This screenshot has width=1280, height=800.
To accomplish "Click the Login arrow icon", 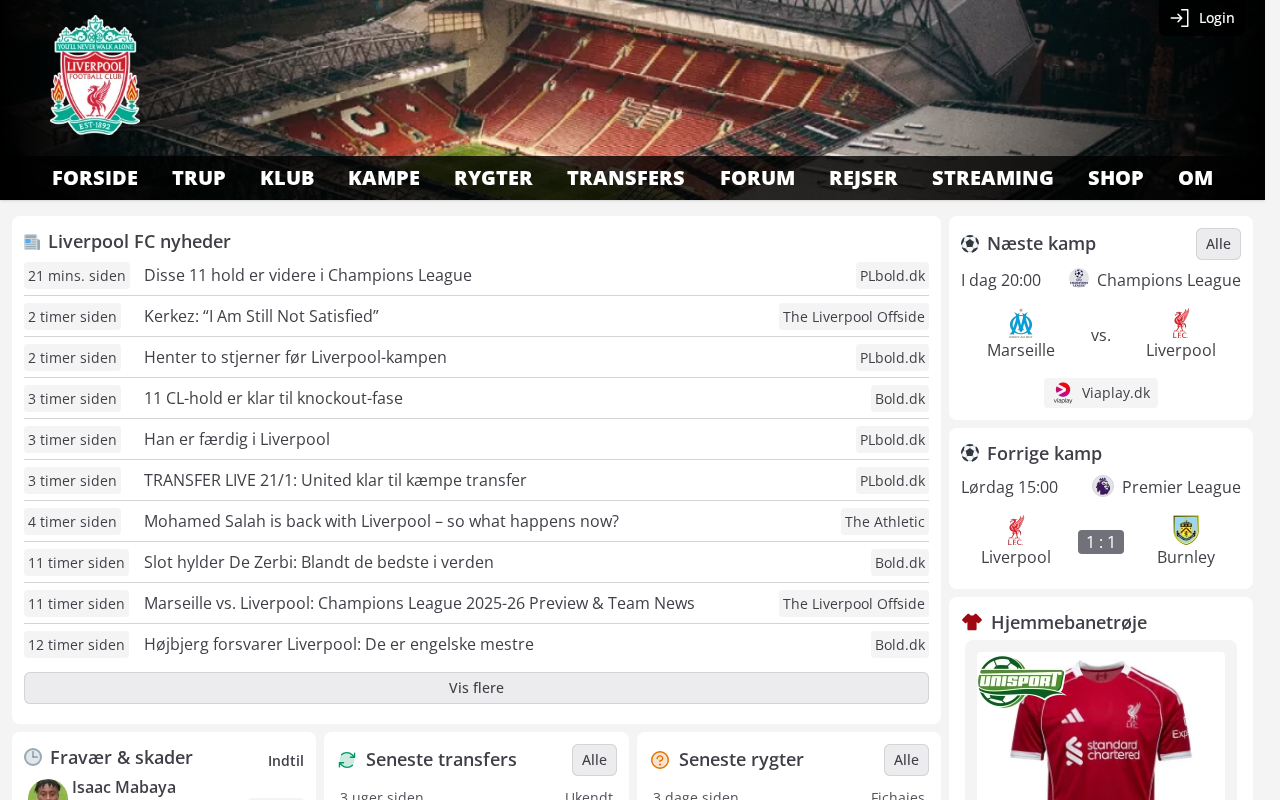I will coord(1180,18).
